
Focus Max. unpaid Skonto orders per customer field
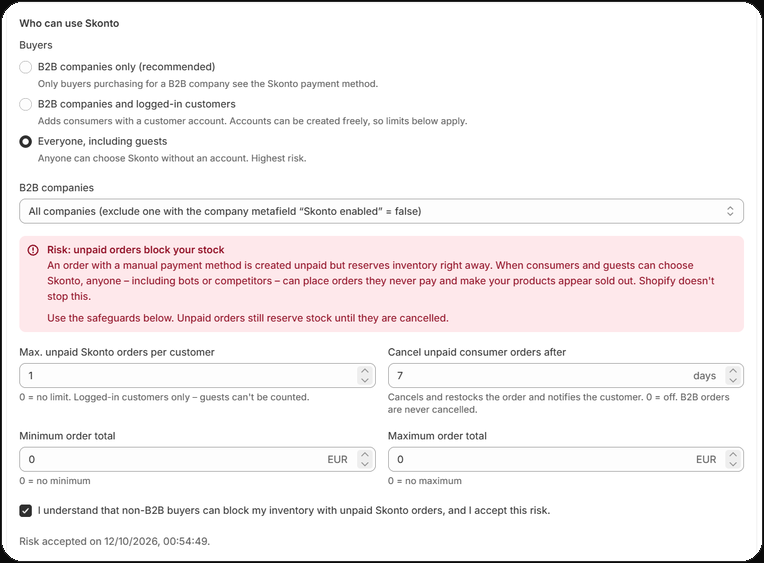coord(197,376)
